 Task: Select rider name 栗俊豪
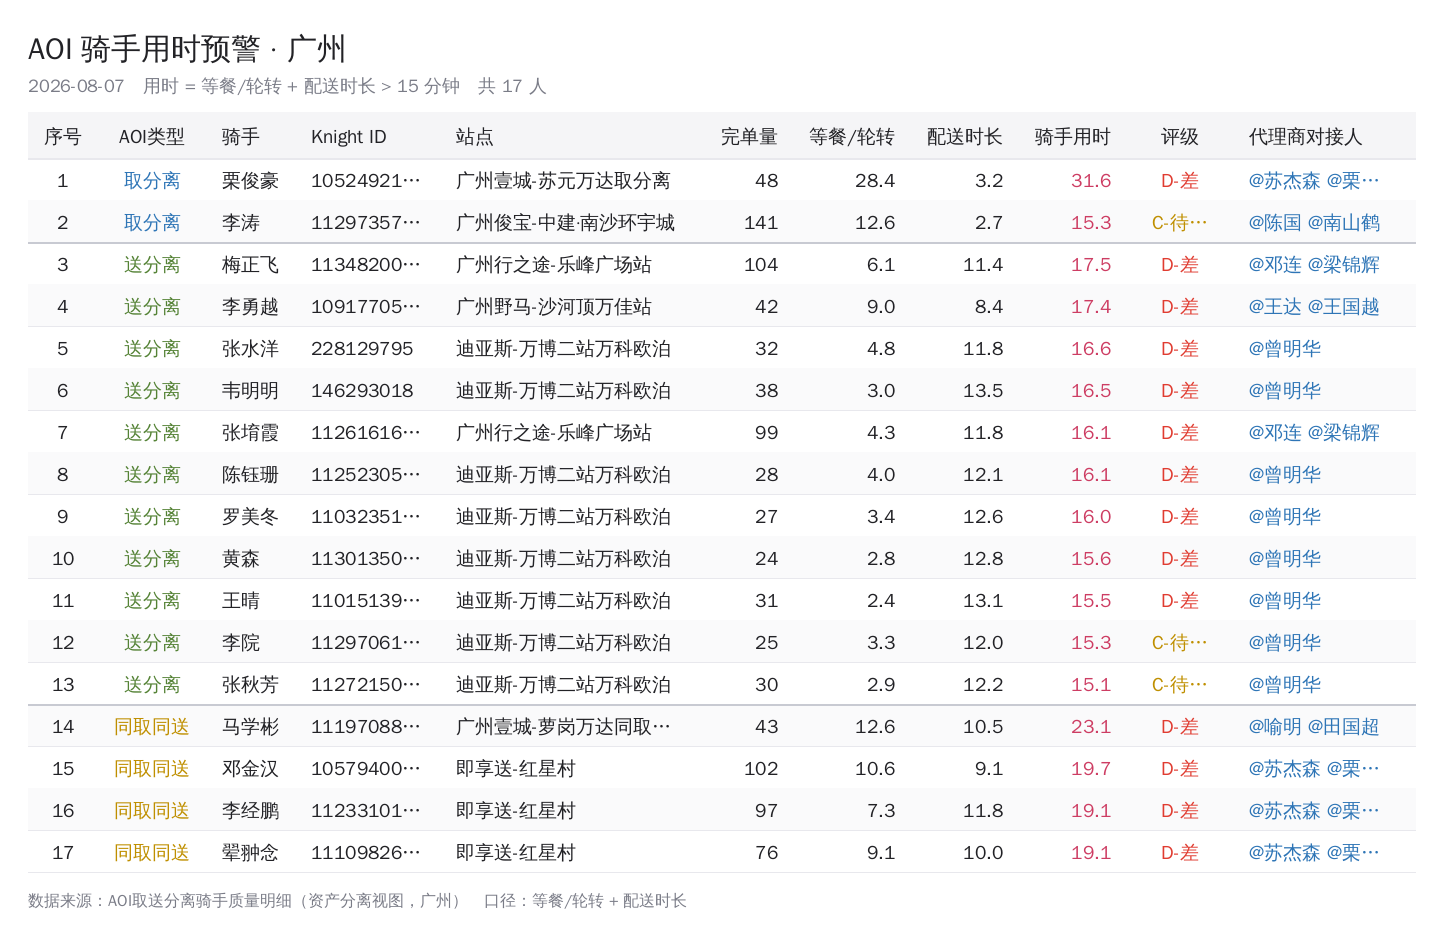pos(250,181)
